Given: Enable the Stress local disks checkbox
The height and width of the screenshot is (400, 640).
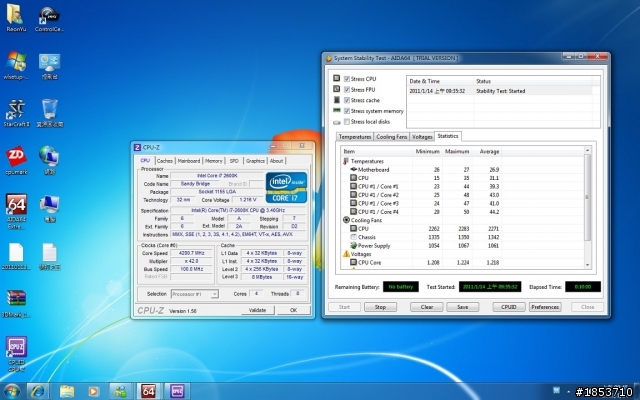Looking at the screenshot, I should [347, 121].
